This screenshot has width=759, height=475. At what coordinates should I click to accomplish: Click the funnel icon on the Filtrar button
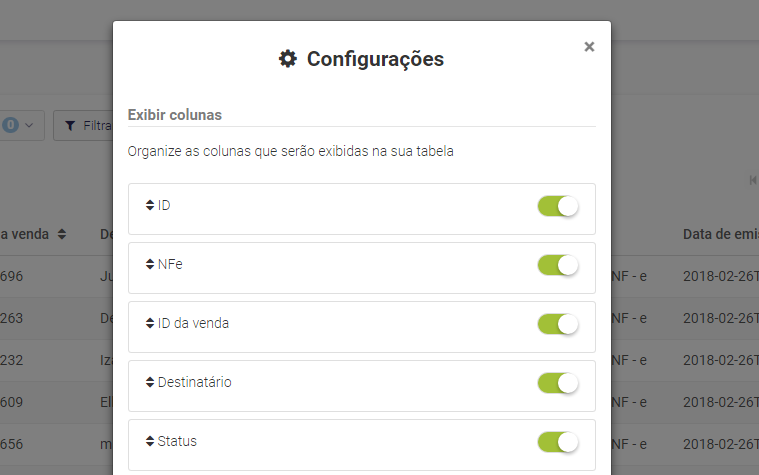click(x=70, y=126)
